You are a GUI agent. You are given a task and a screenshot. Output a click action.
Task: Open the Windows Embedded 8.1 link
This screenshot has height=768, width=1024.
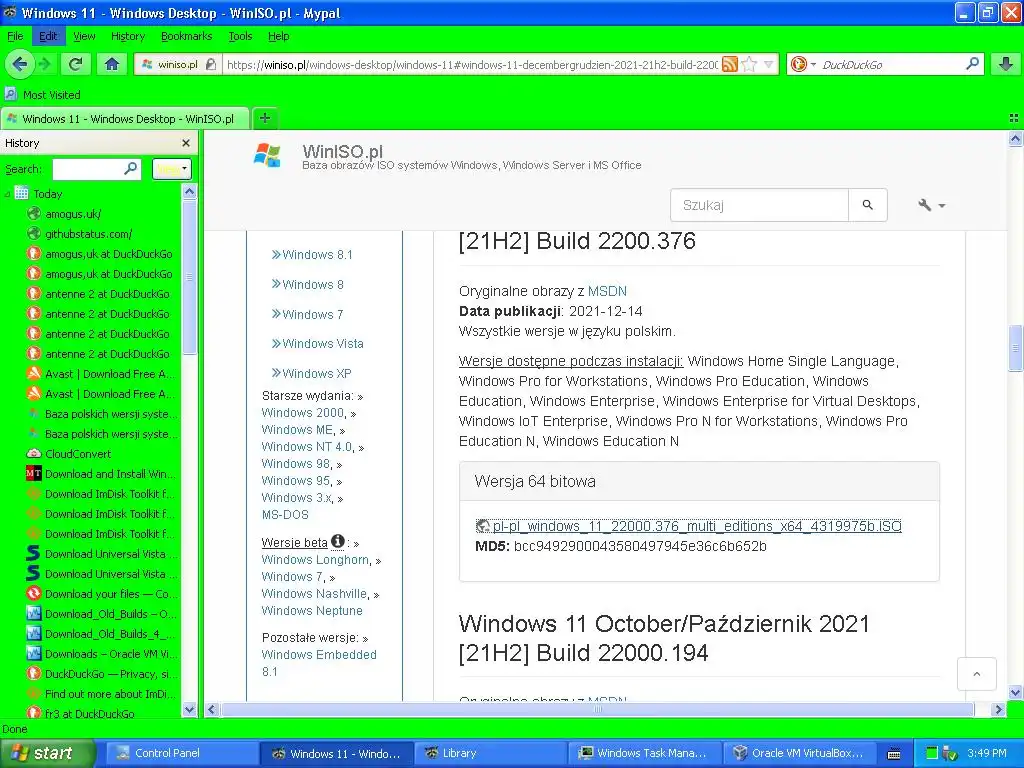[319, 663]
